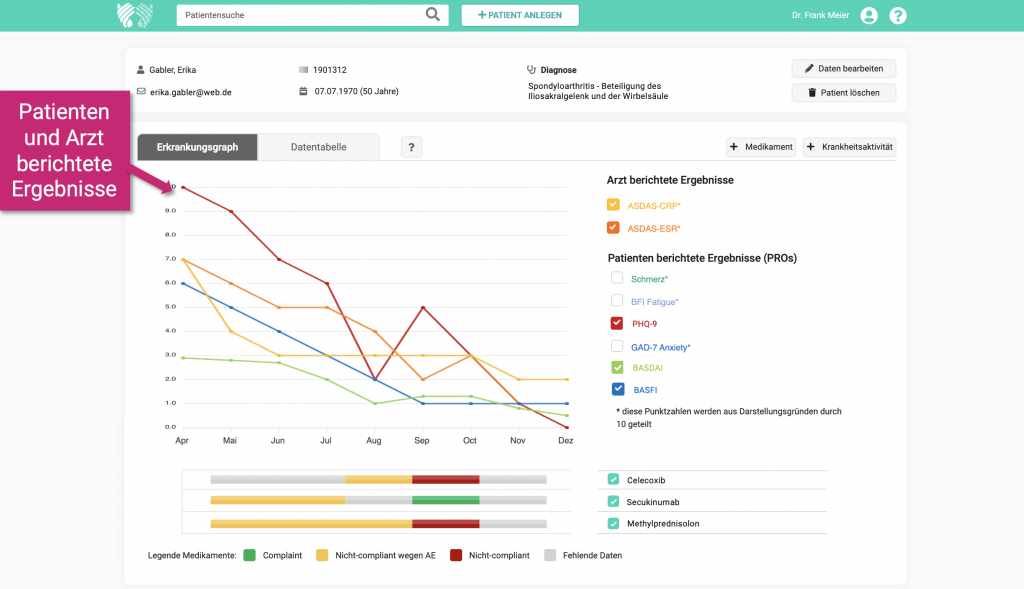Click the calendar icon beside birthdate

tap(303, 92)
